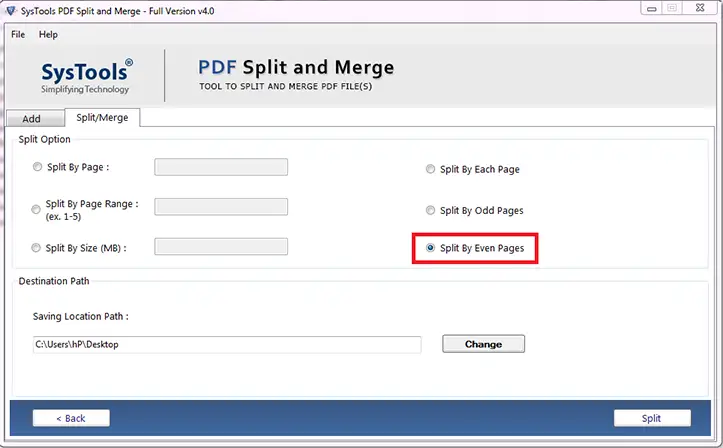Start splitting with the Split button
Viewport: 723px width, 448px height.
652,418
